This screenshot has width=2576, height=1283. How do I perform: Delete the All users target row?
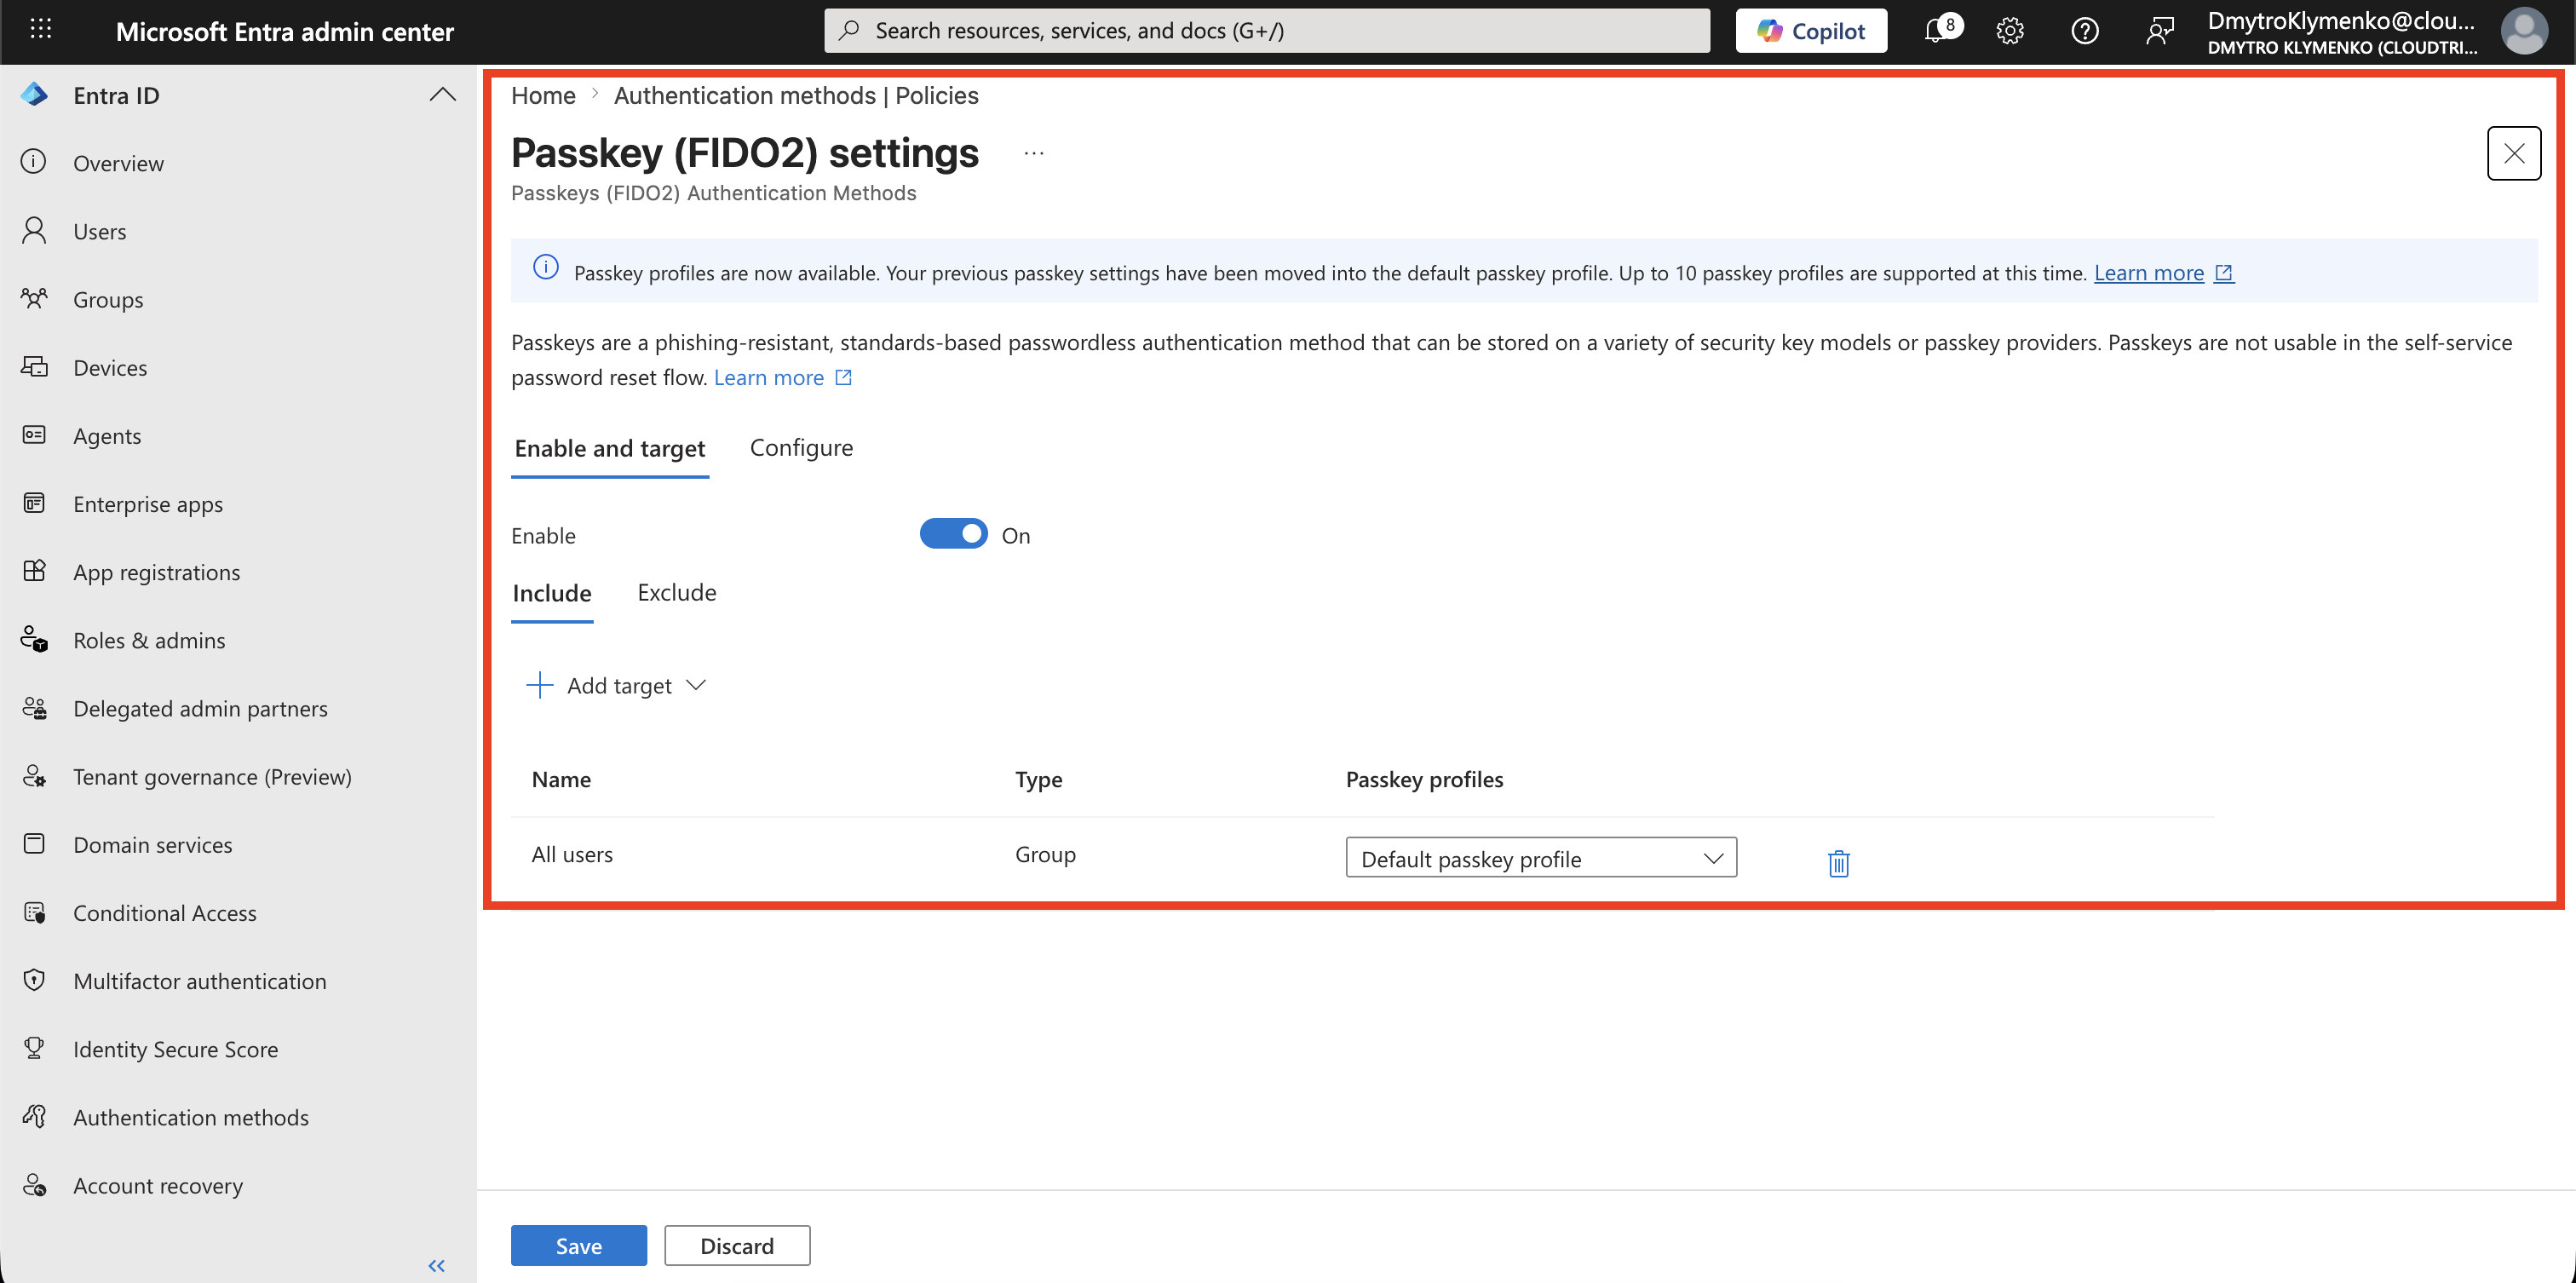pos(1838,862)
